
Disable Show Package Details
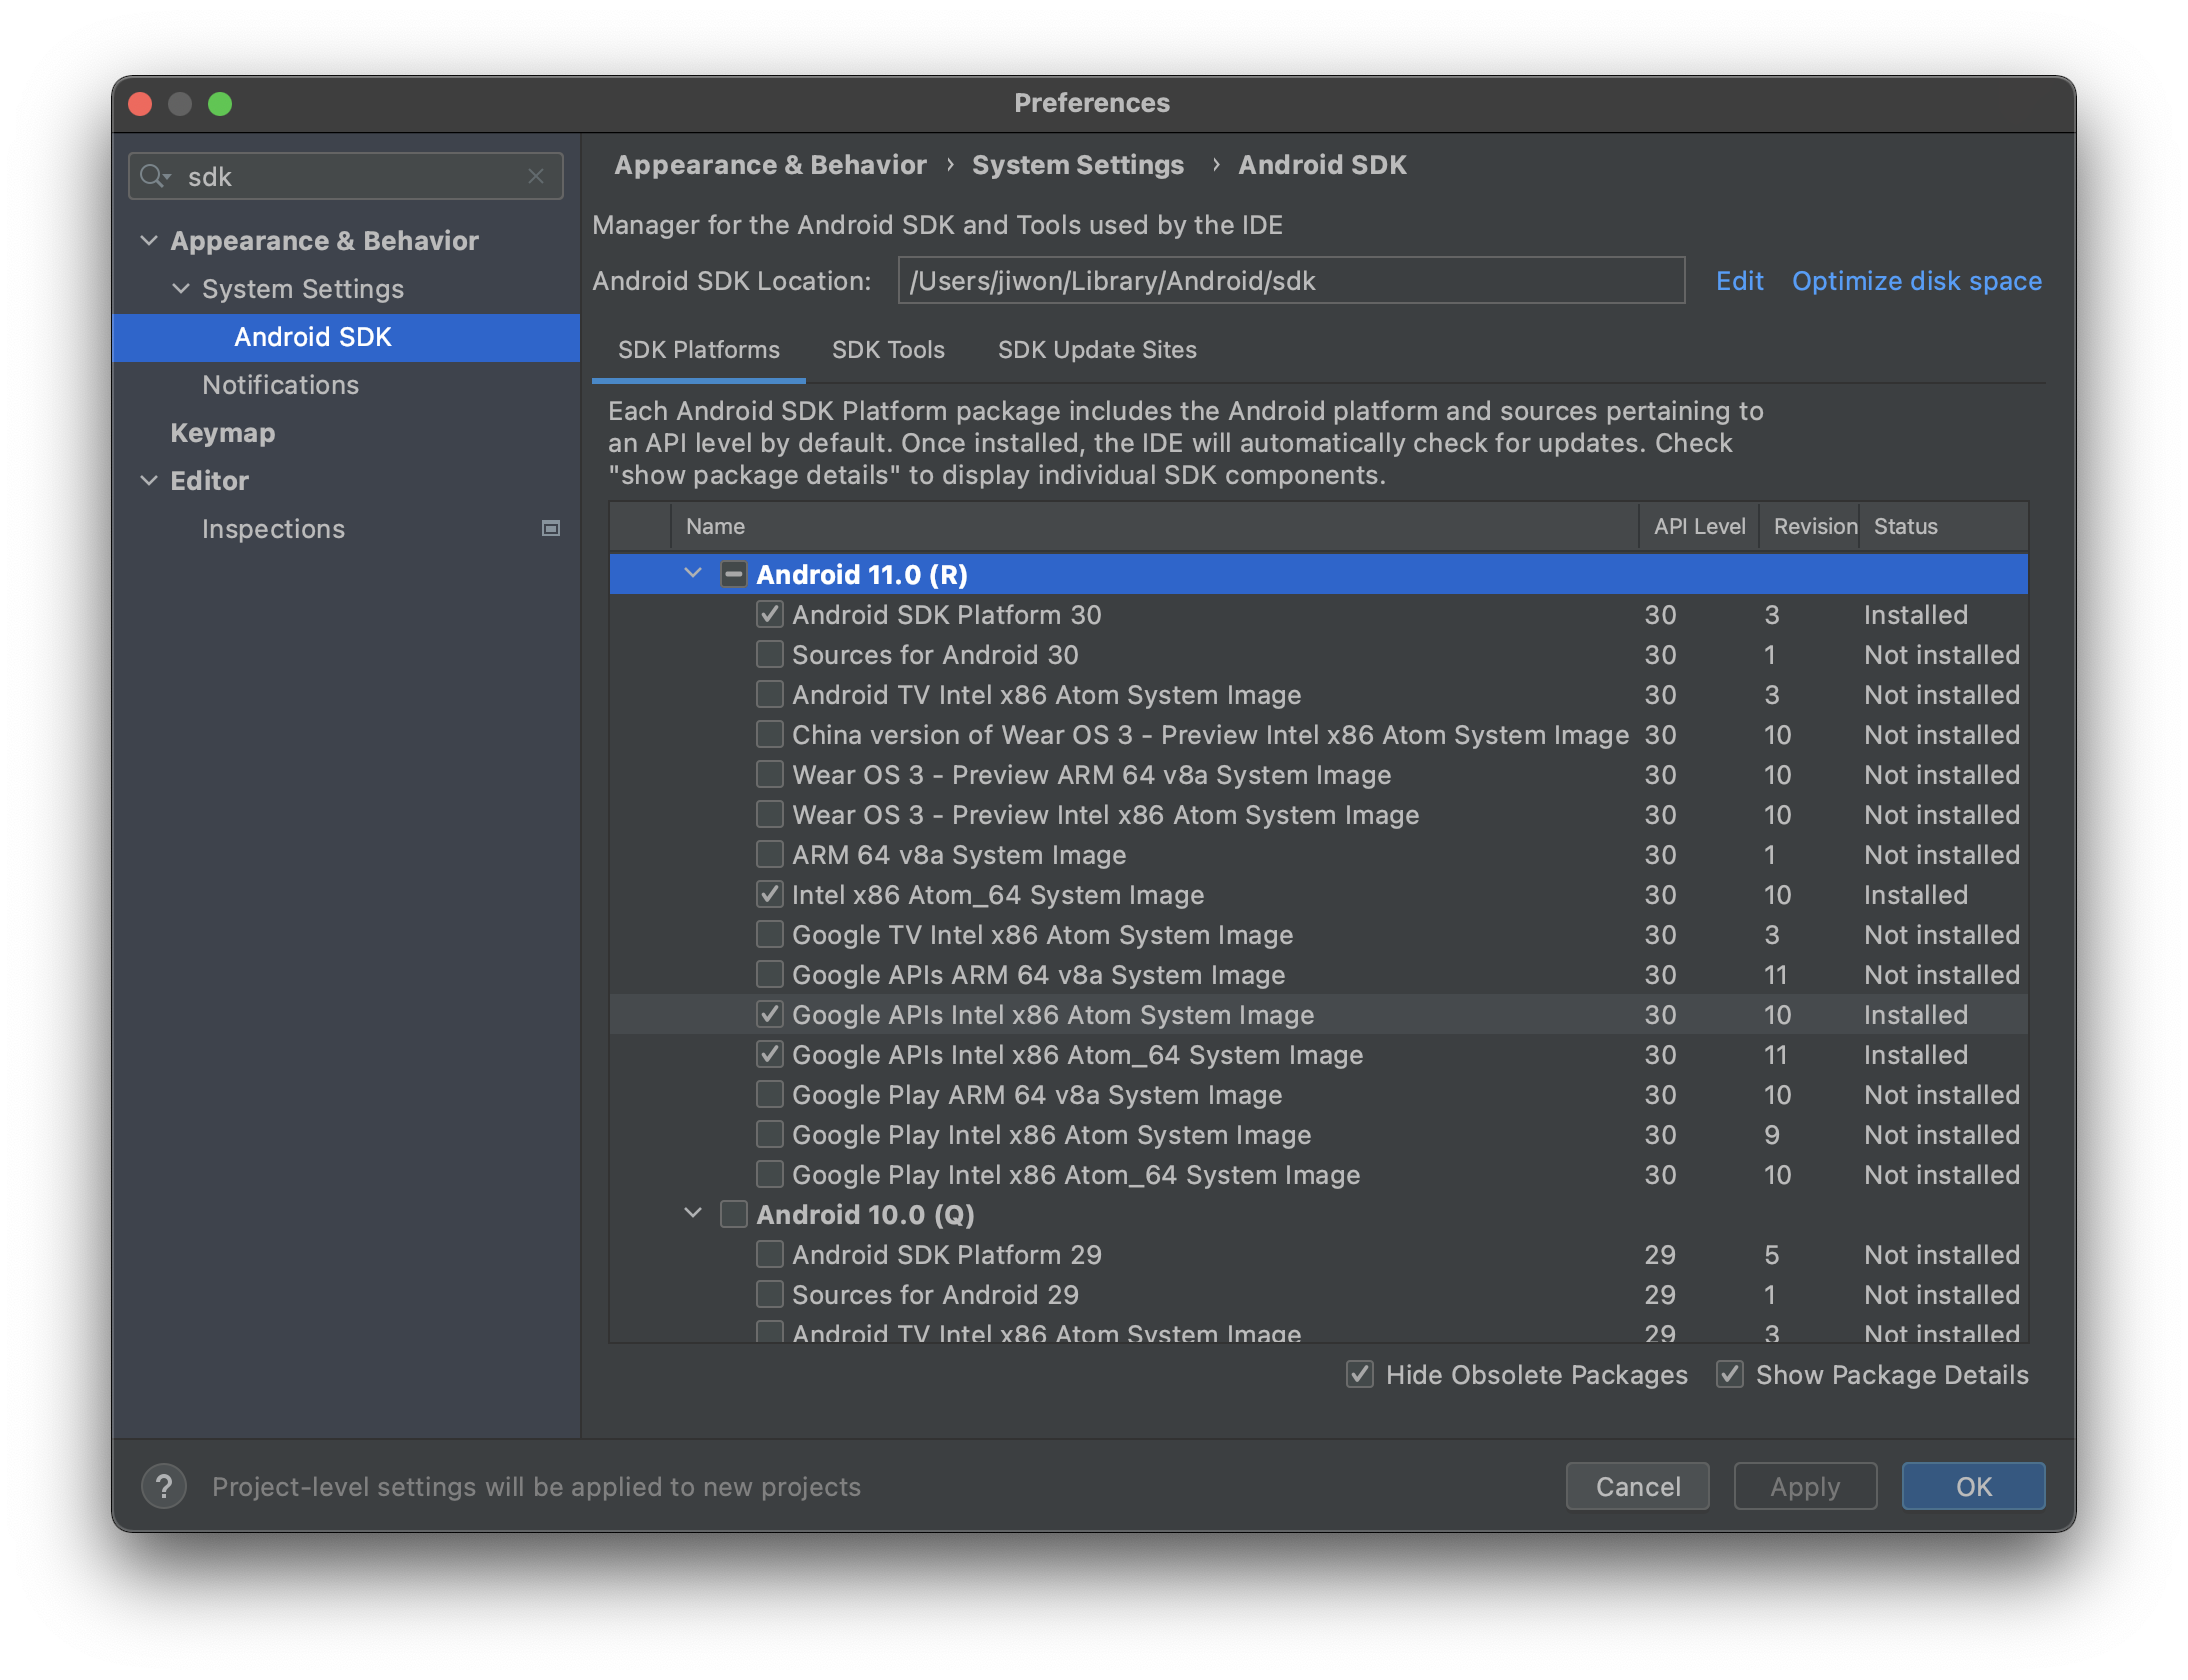[x=1729, y=1374]
